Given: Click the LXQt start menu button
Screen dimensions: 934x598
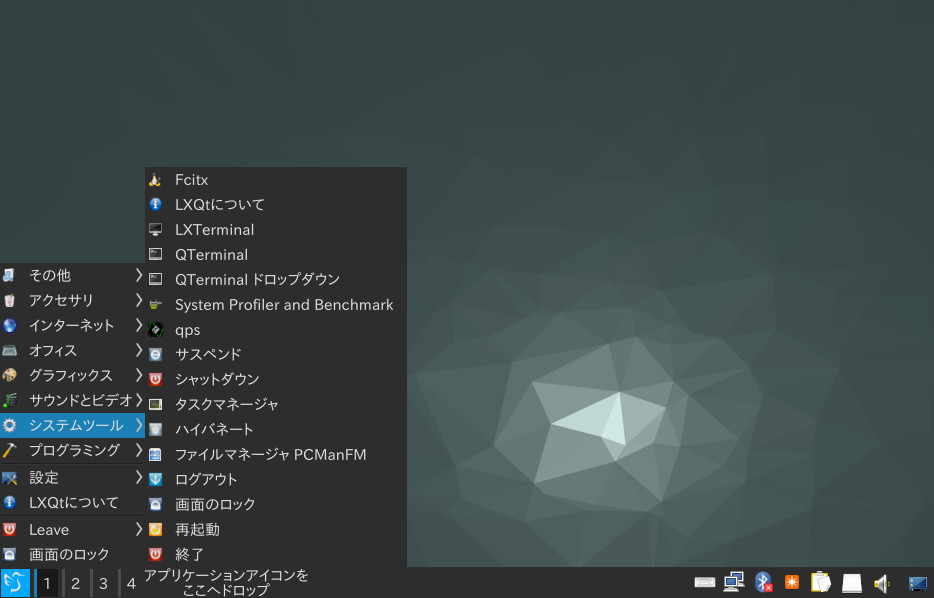Looking at the screenshot, I should point(15,583).
